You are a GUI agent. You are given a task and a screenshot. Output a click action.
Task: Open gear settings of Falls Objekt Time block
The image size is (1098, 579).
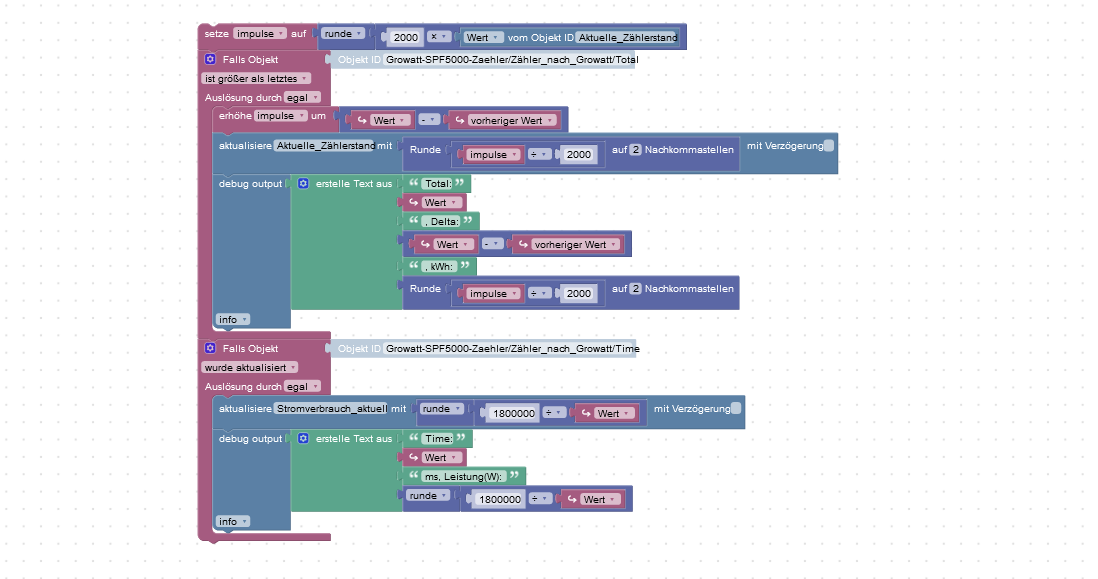pos(210,348)
